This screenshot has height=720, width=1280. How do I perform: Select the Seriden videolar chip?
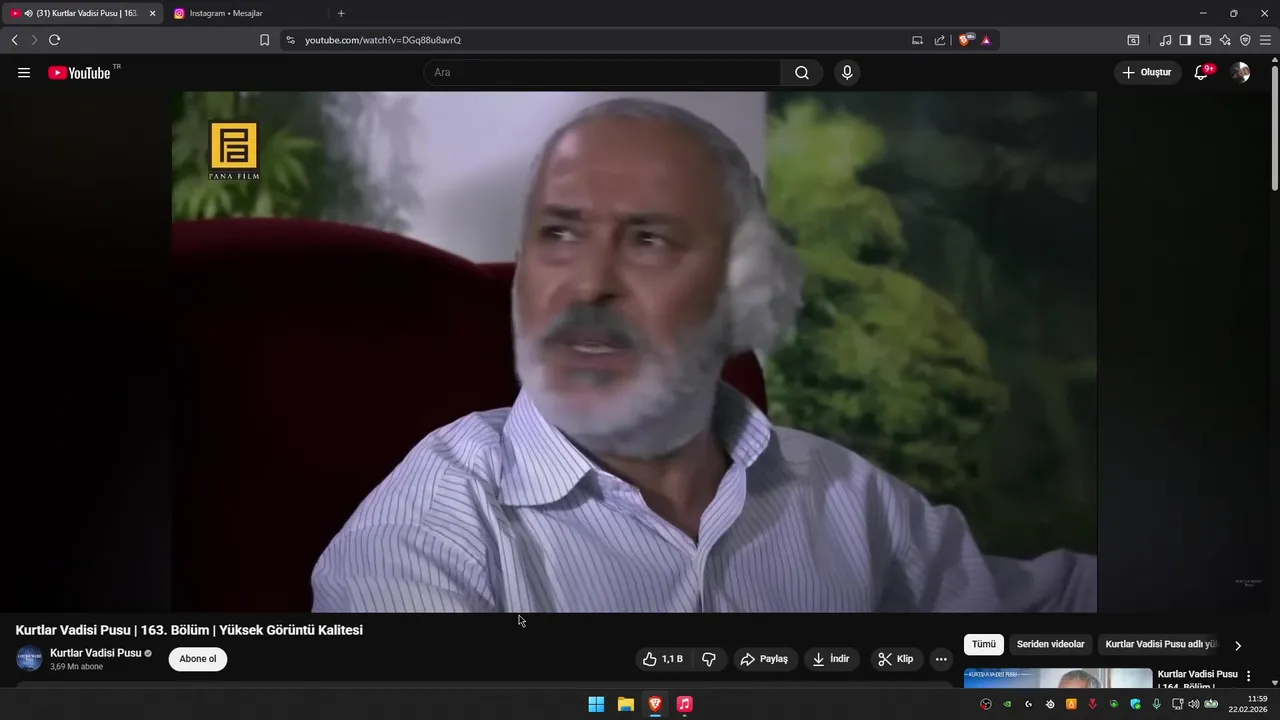pos(1050,645)
